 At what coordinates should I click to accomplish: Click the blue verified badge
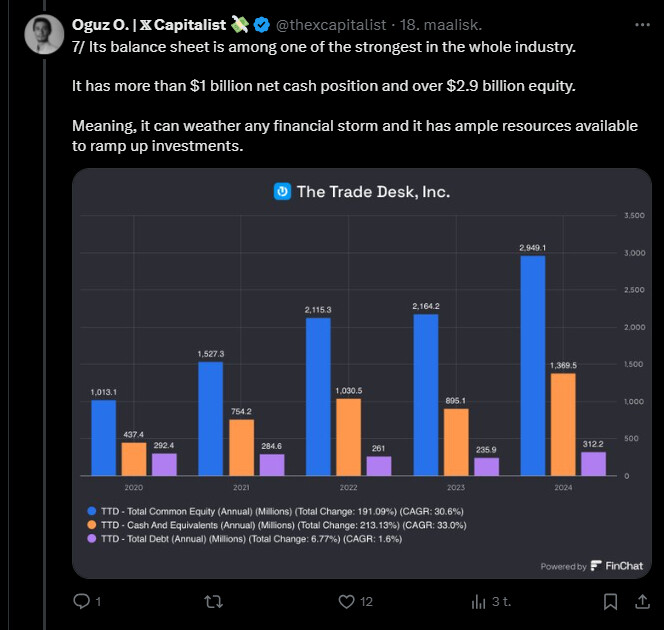(262, 24)
